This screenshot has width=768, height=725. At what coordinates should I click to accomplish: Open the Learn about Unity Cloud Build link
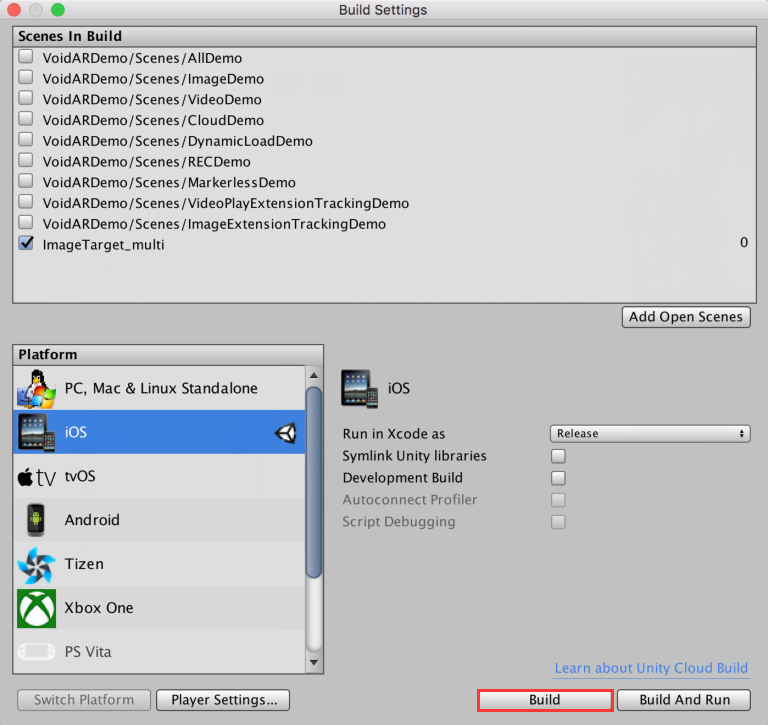point(651,668)
